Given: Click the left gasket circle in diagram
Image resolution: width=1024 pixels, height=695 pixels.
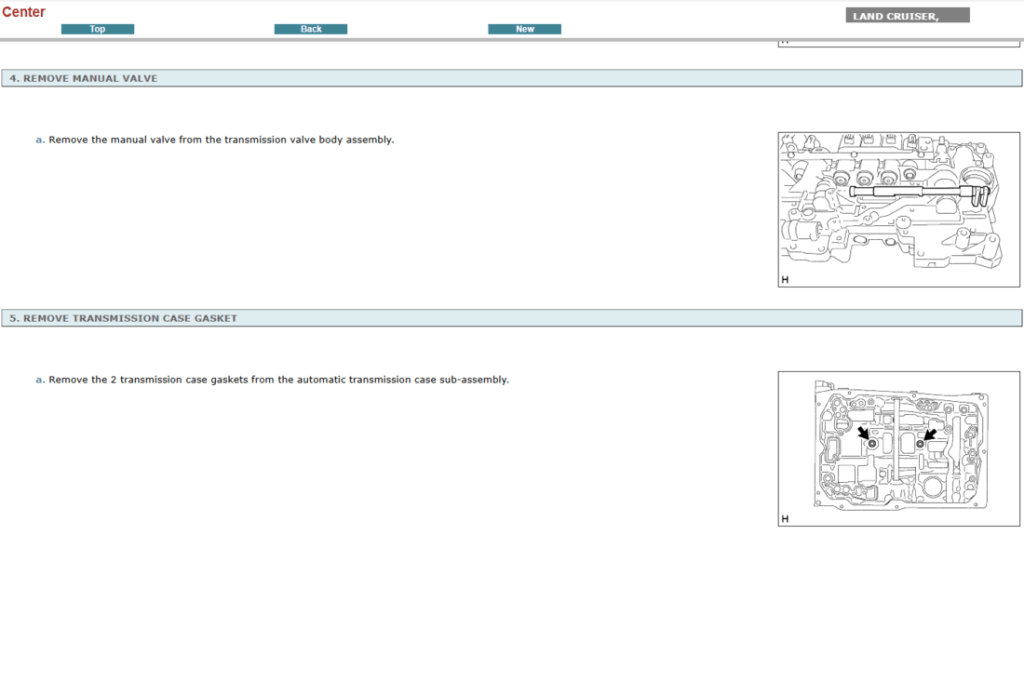Looking at the screenshot, I should [x=873, y=443].
